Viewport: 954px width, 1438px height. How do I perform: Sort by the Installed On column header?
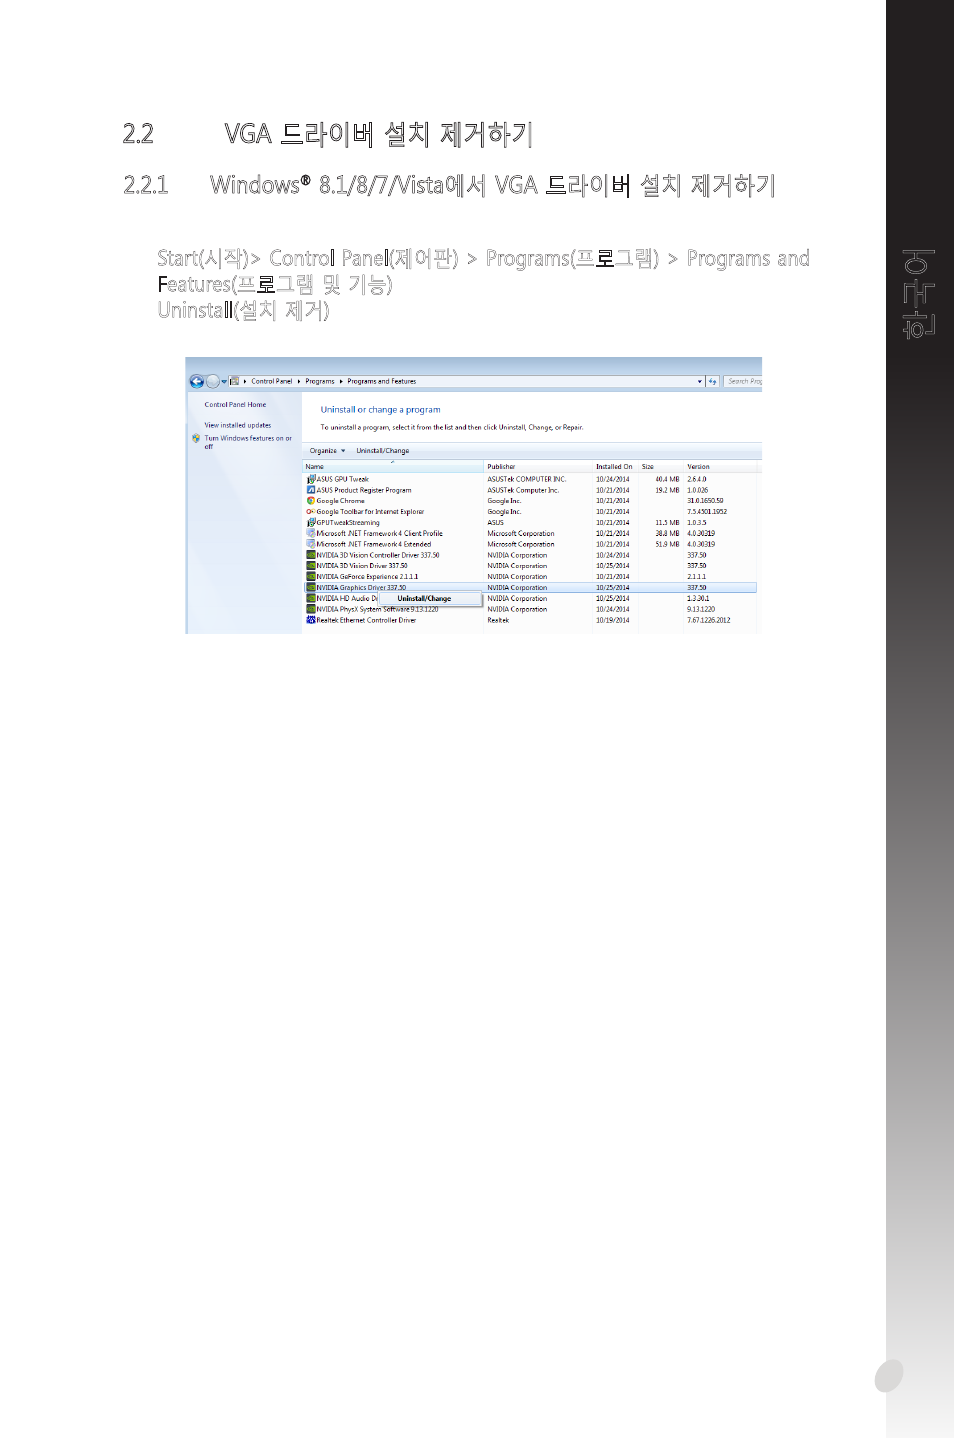tap(615, 467)
